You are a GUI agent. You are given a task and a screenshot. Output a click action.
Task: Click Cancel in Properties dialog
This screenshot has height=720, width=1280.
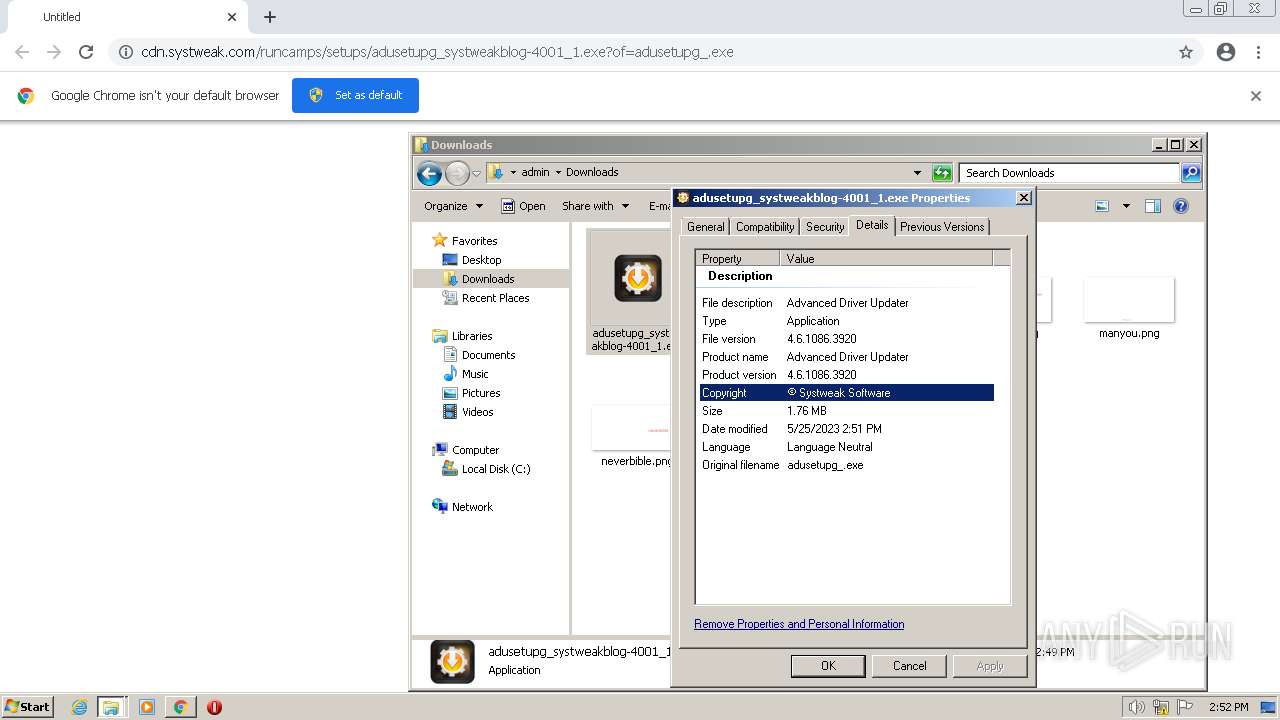(x=909, y=666)
